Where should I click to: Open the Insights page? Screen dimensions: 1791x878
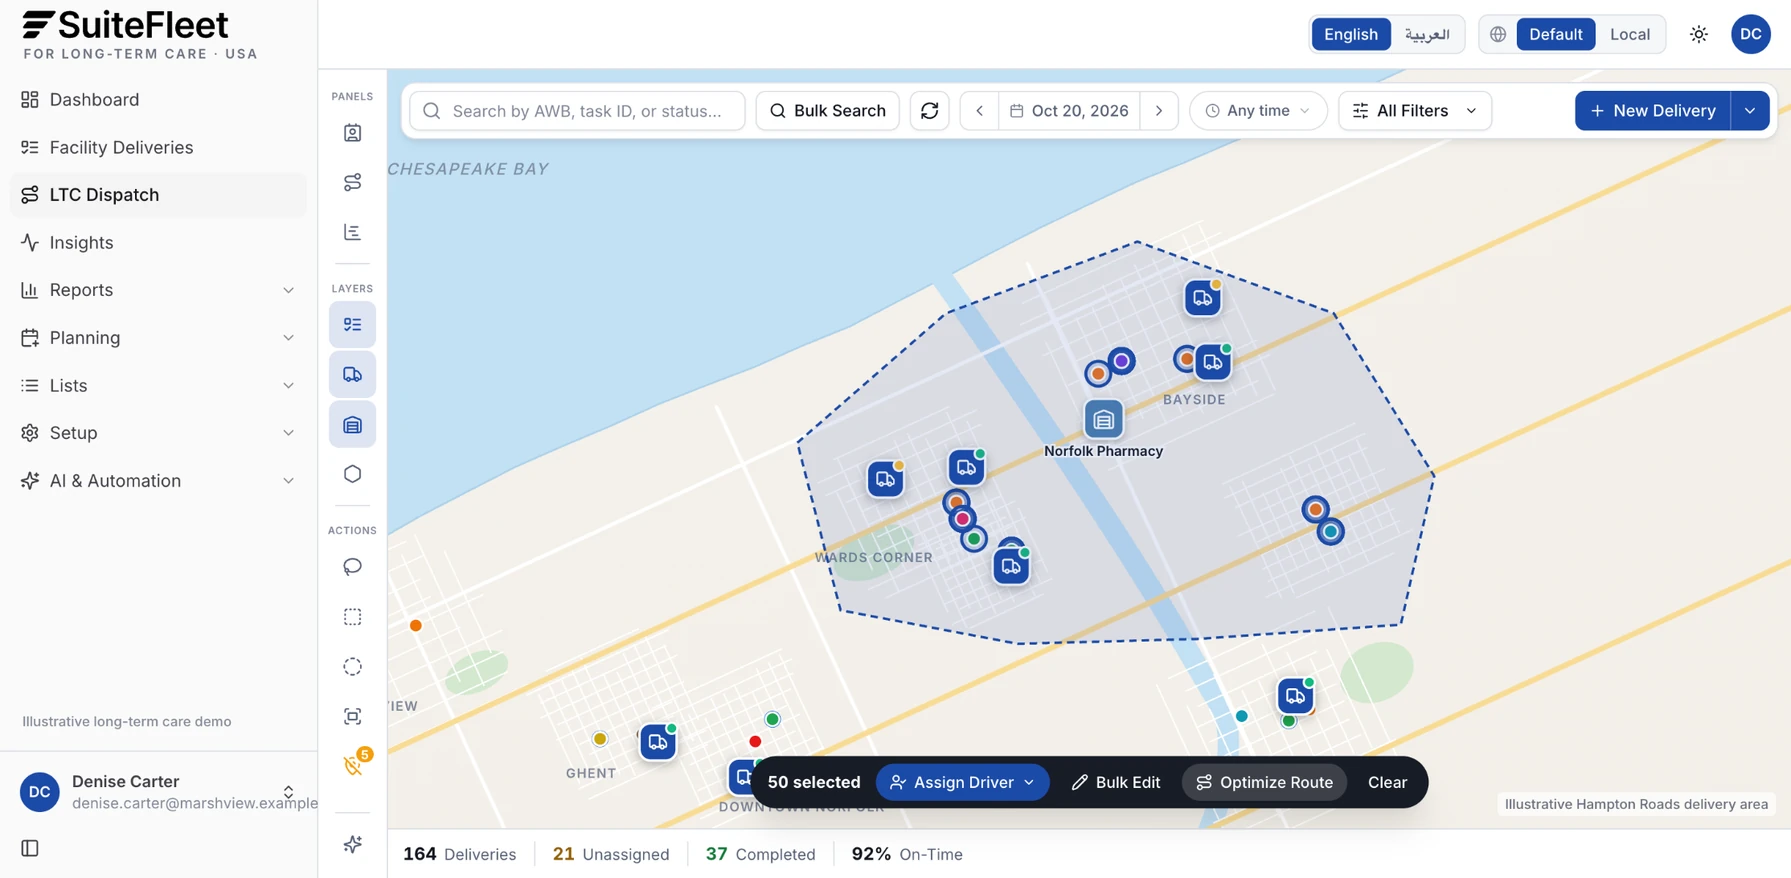tap(158, 242)
